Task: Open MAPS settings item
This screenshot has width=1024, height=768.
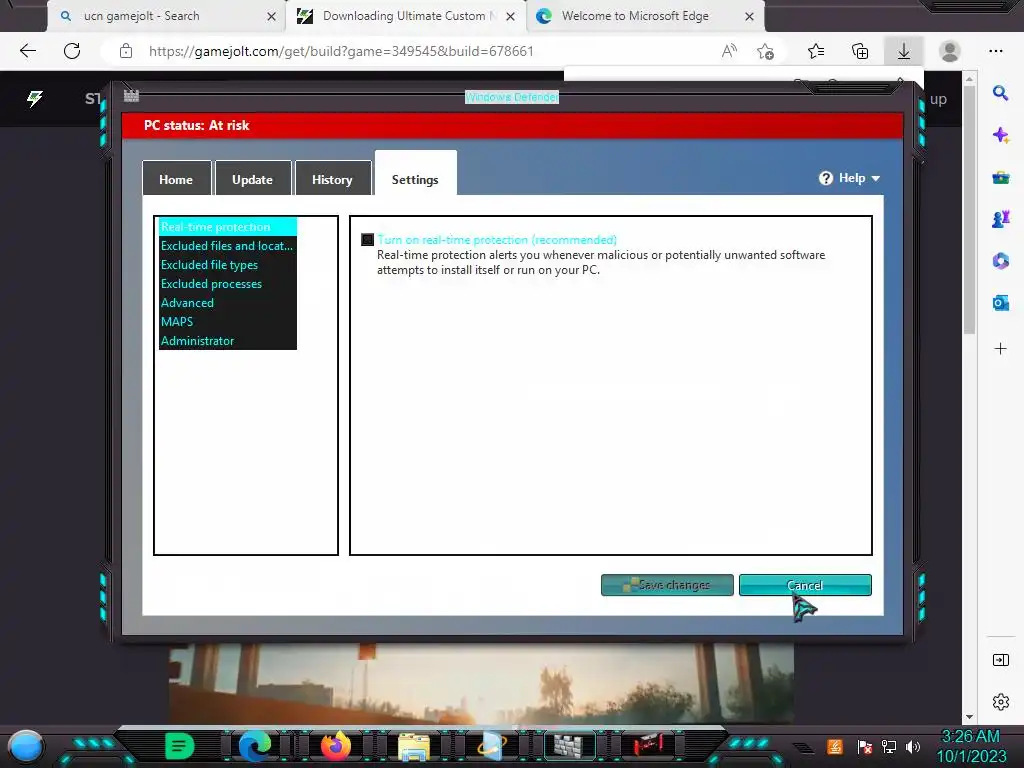Action: [228, 321]
